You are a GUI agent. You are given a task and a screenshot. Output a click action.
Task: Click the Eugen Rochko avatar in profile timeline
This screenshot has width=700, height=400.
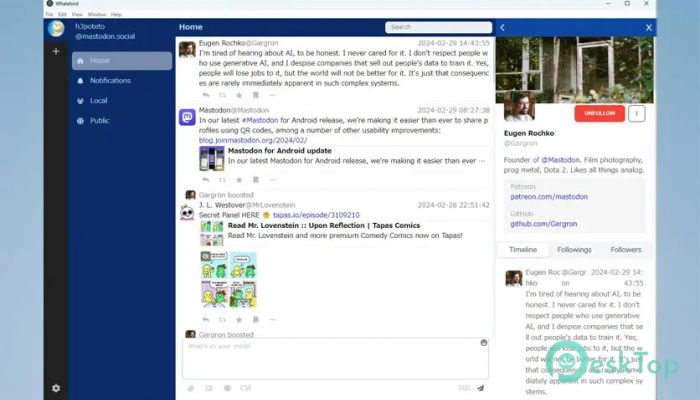pos(514,278)
